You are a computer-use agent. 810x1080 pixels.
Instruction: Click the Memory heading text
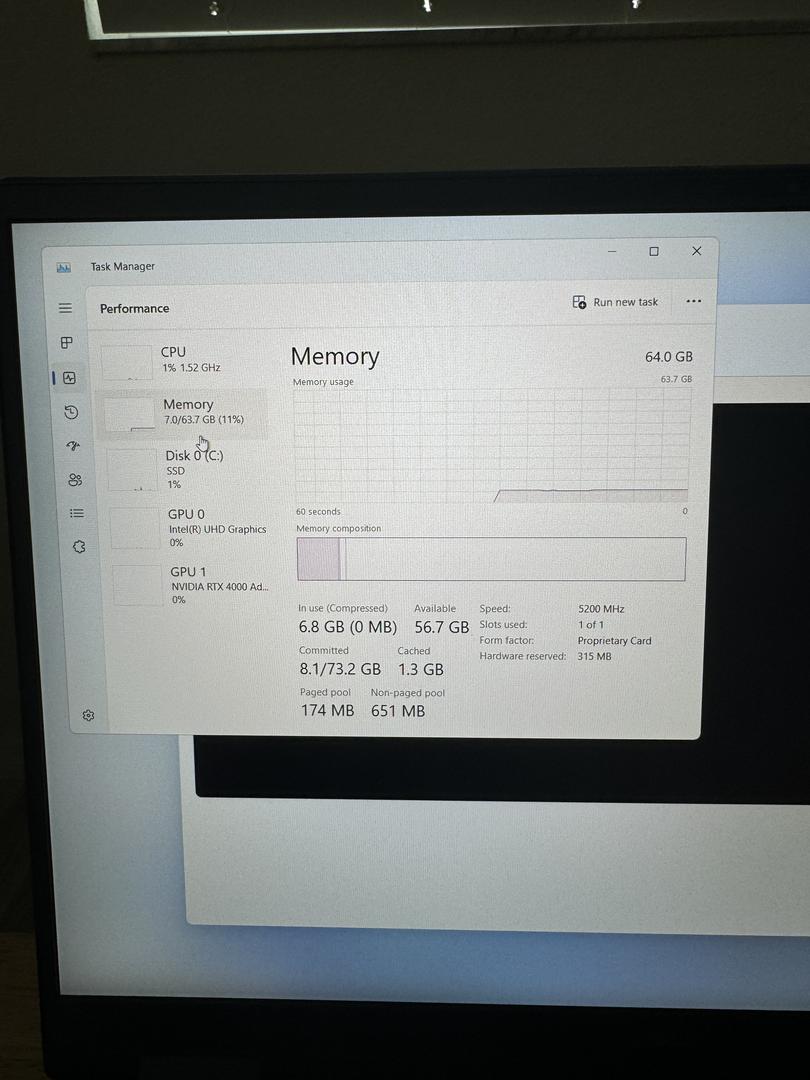[x=335, y=356]
